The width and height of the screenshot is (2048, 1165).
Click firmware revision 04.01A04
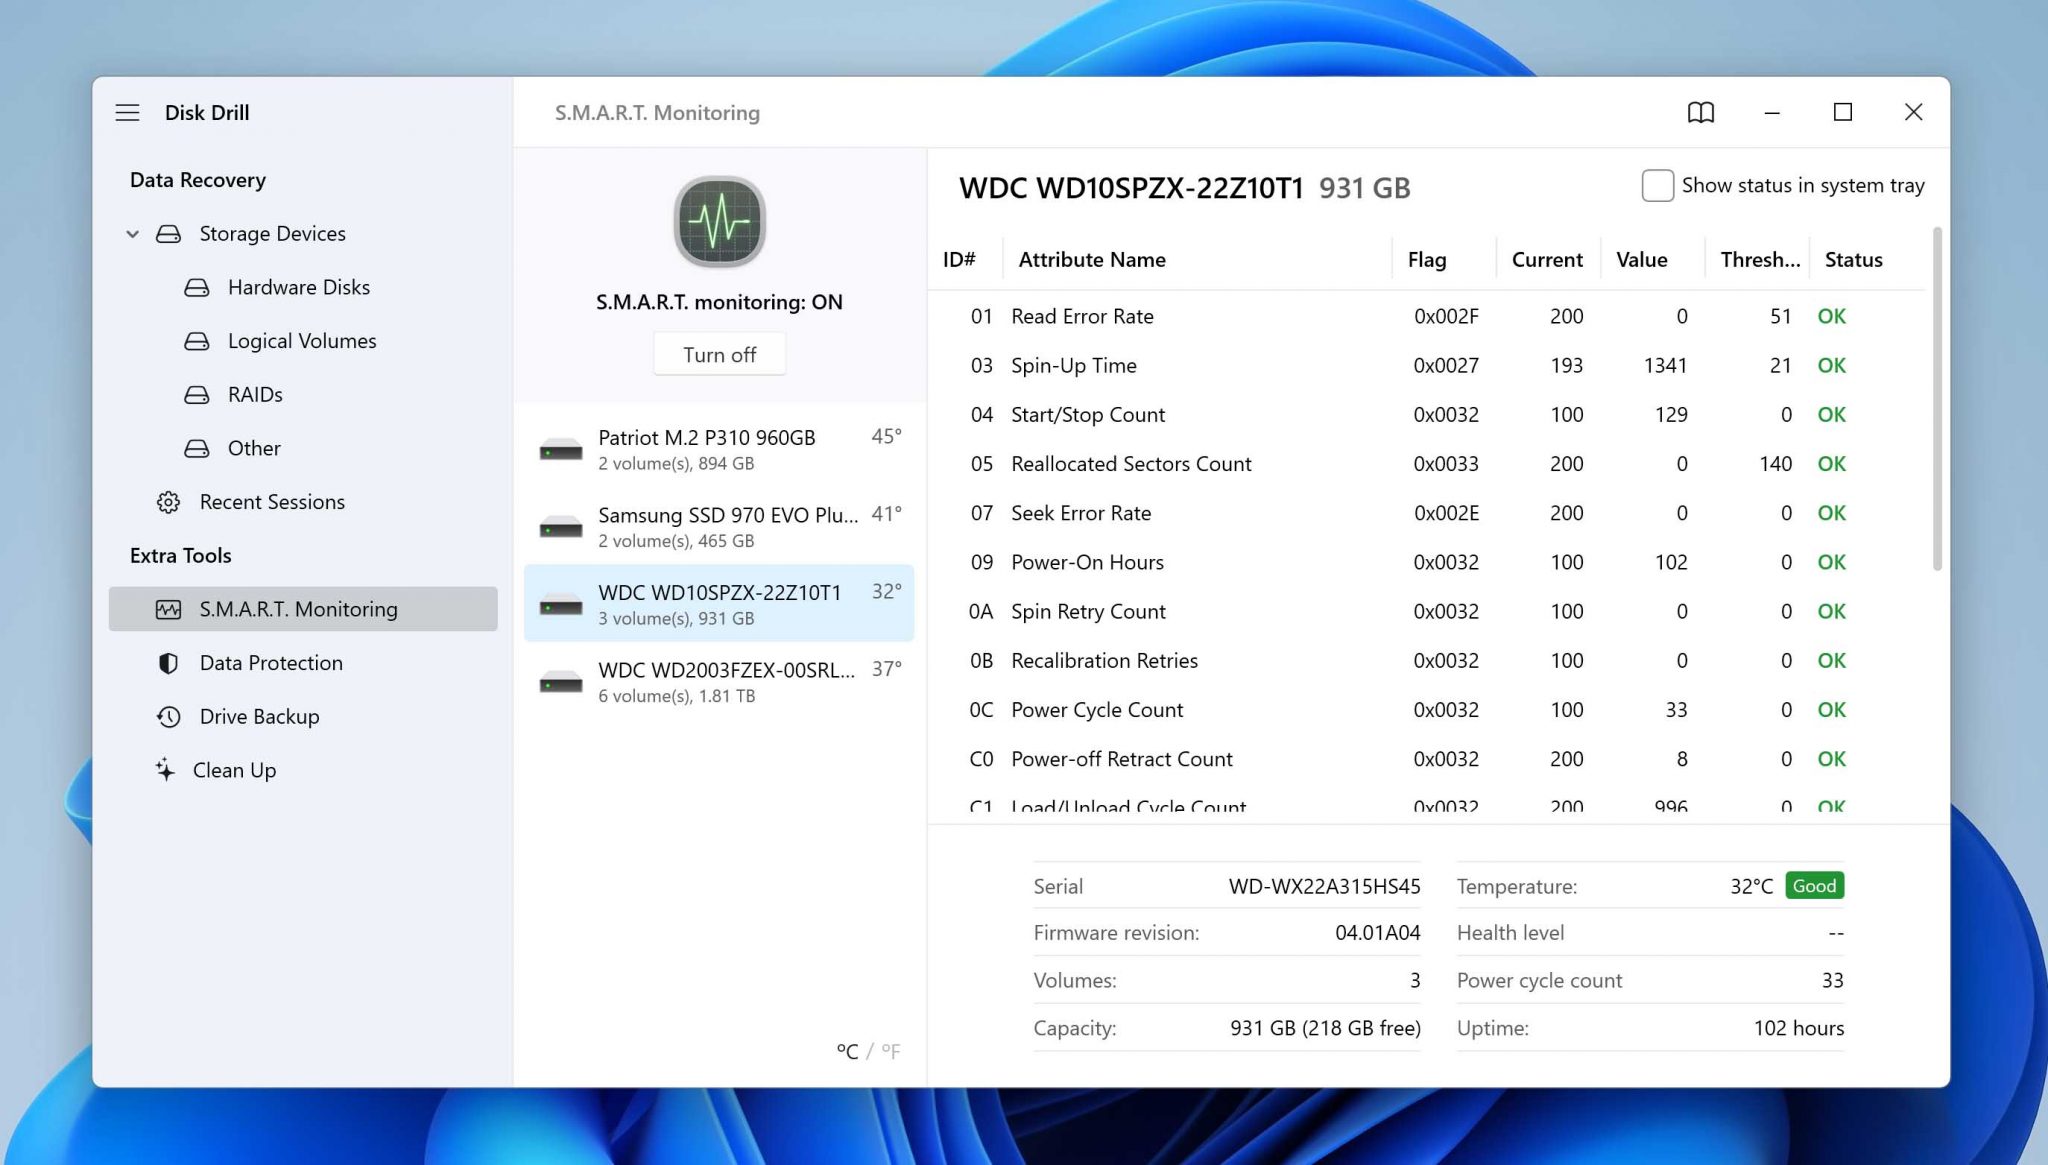1377,933
